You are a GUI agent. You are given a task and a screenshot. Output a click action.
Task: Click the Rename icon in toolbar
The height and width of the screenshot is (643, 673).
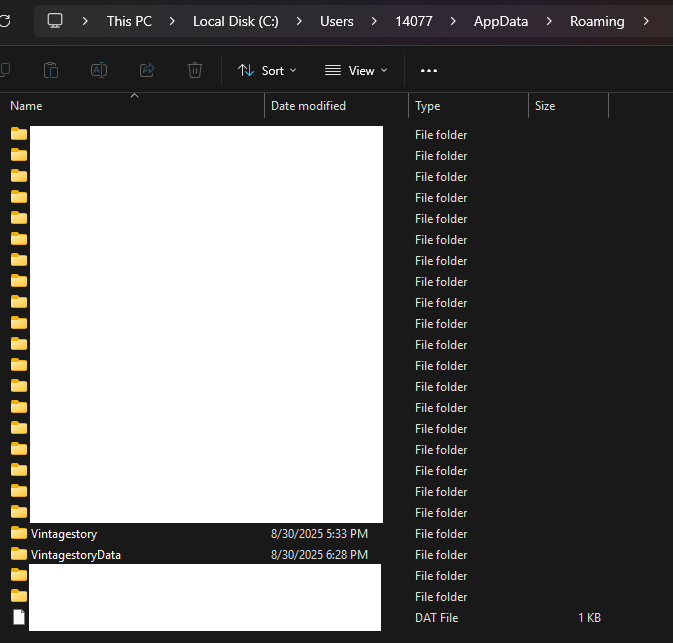(x=99, y=70)
